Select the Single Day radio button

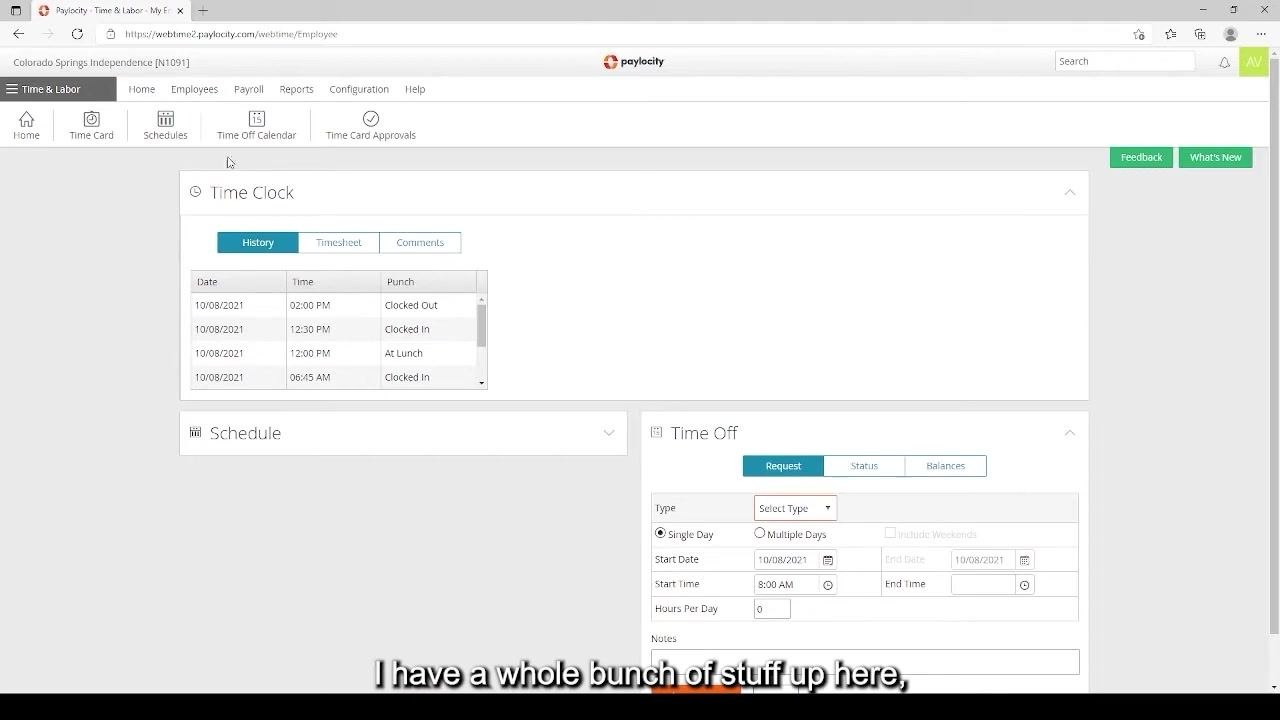[x=660, y=533]
